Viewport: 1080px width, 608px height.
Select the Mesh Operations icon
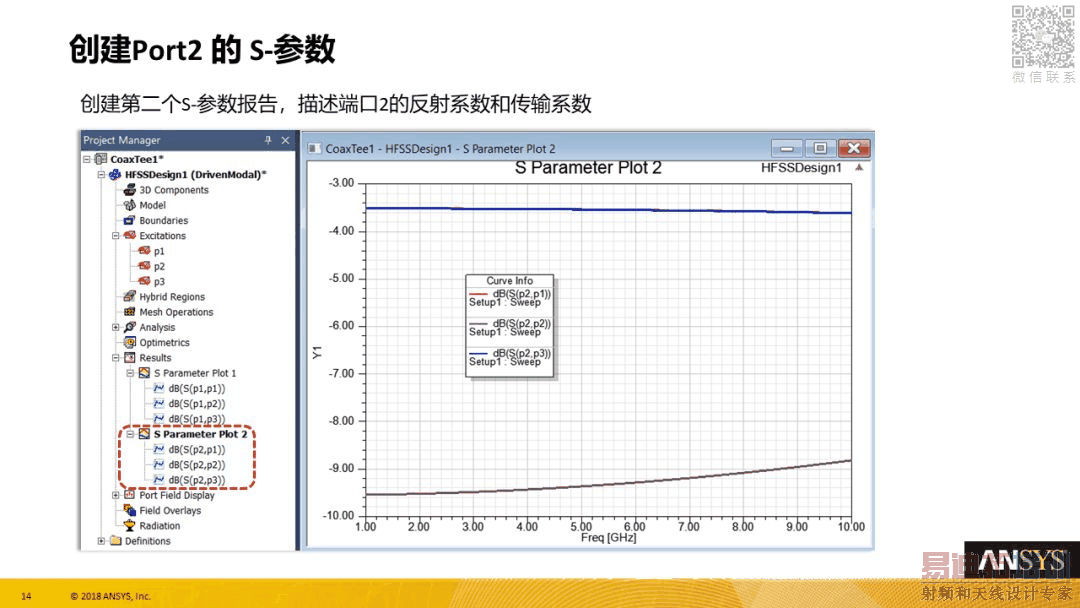point(129,312)
